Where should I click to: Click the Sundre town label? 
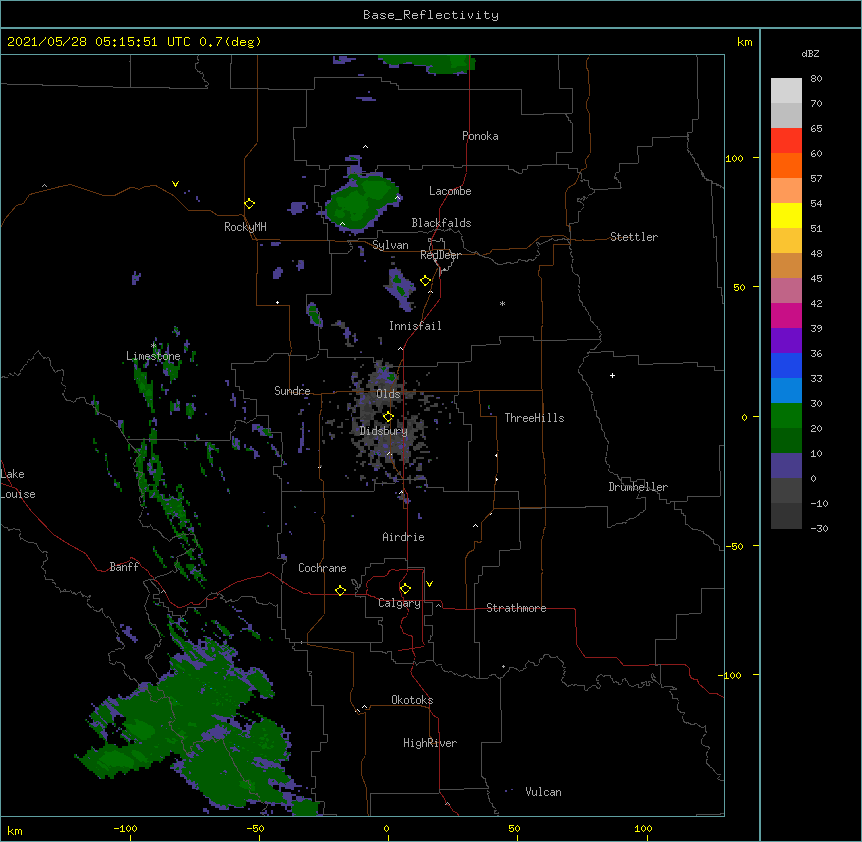[x=292, y=391]
